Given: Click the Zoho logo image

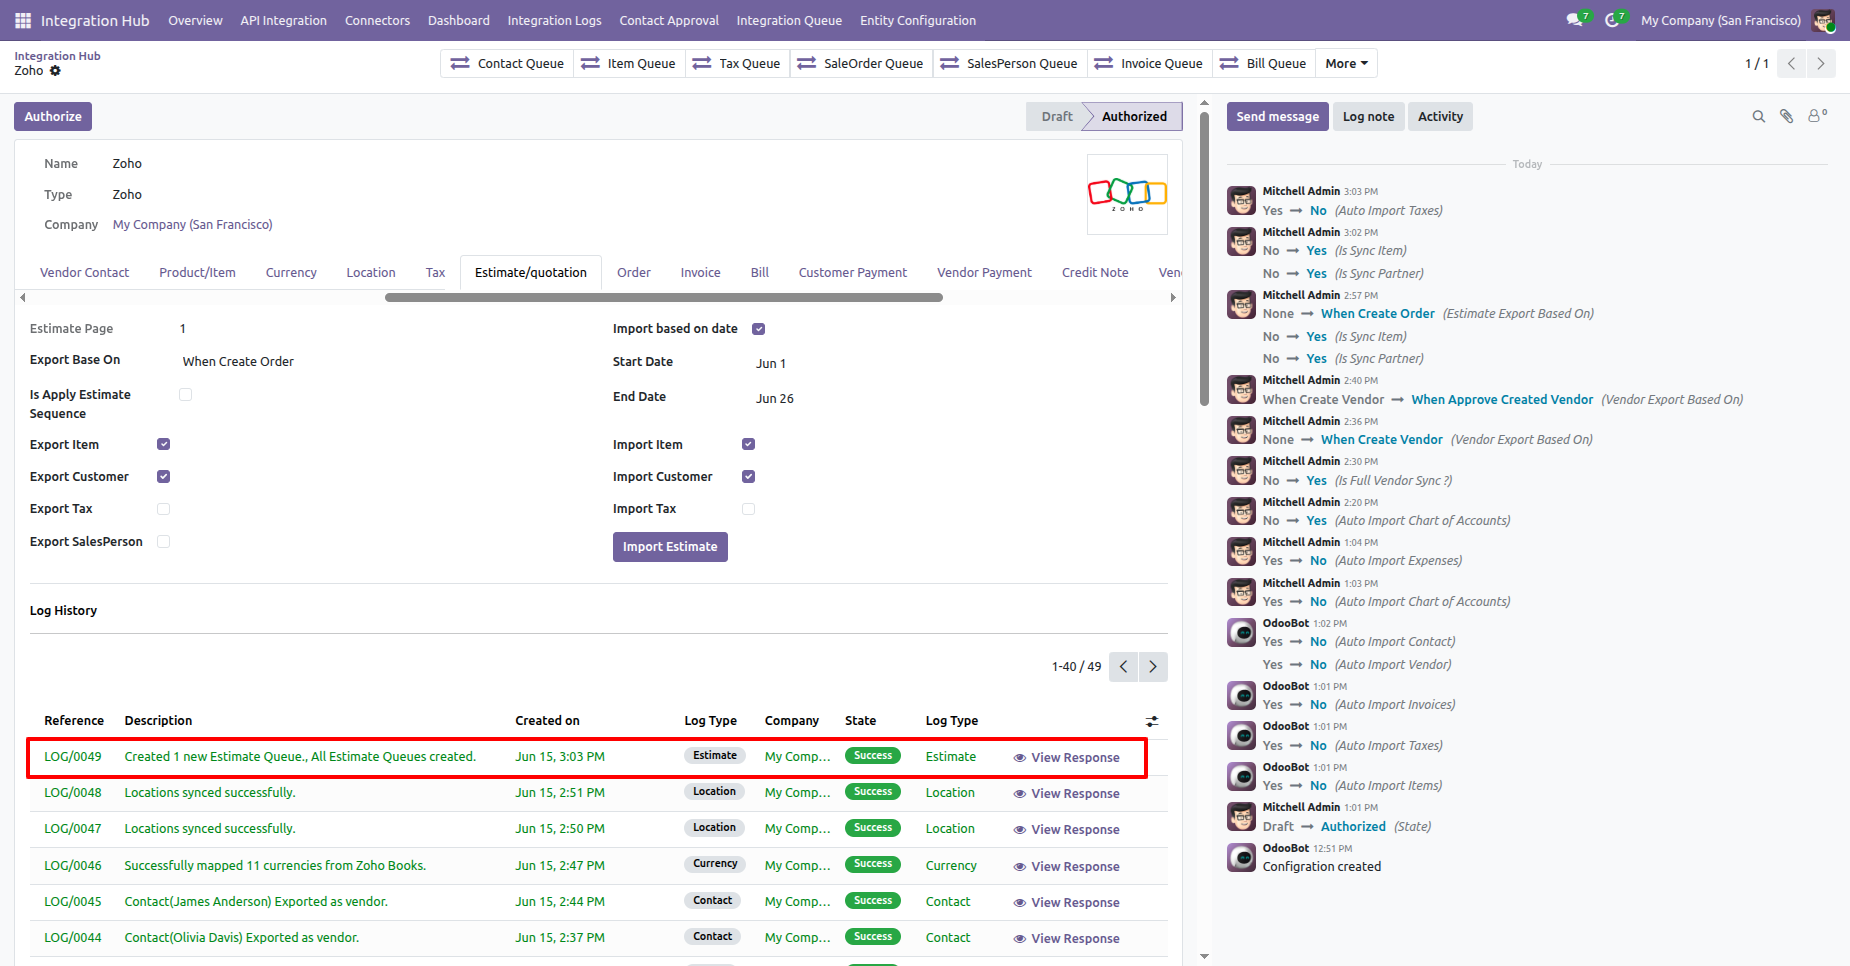Looking at the screenshot, I should 1127,194.
